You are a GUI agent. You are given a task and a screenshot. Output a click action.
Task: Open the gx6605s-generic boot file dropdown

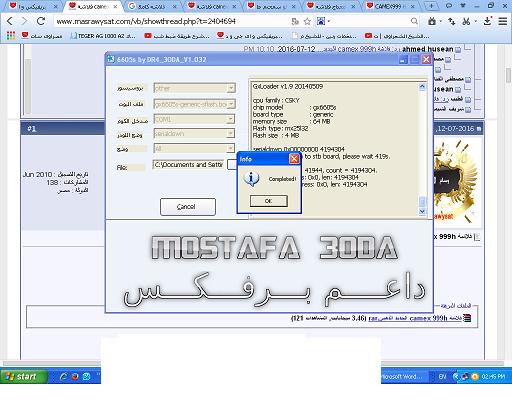231,104
